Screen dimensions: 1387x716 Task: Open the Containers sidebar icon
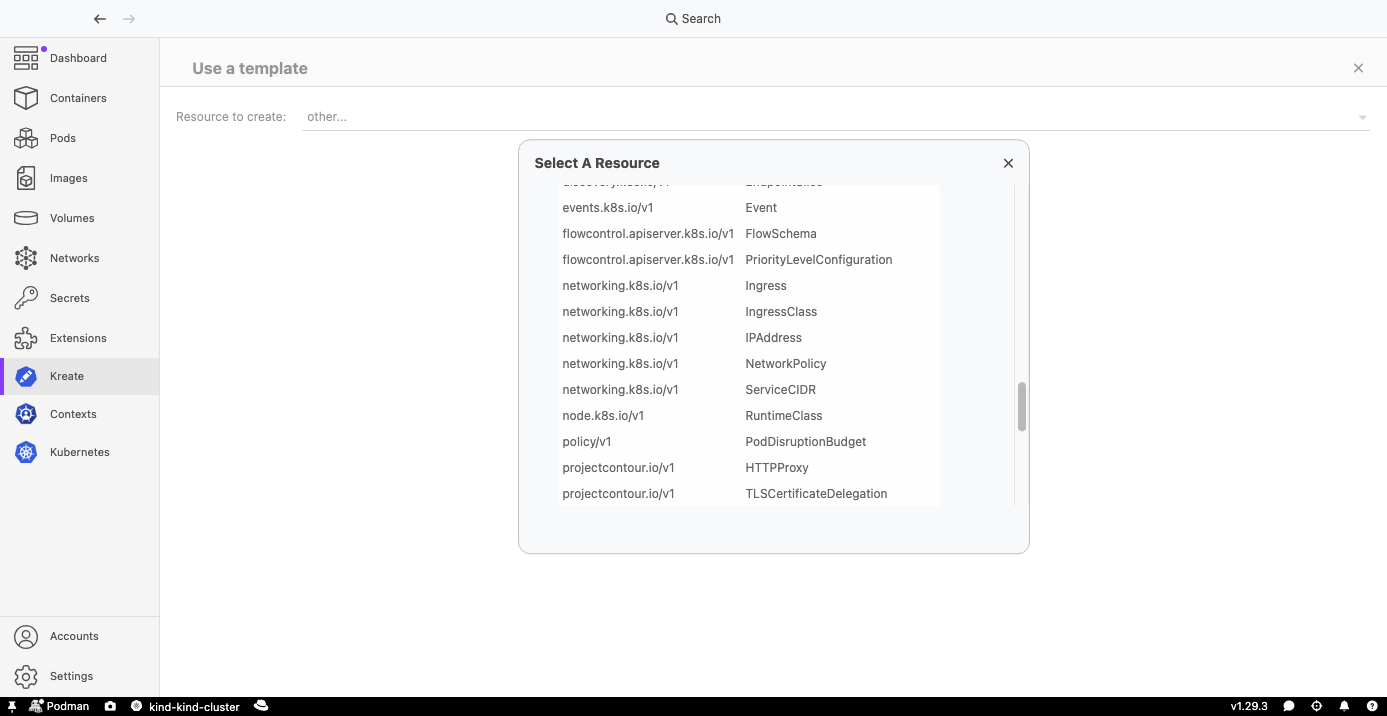[x=26, y=98]
